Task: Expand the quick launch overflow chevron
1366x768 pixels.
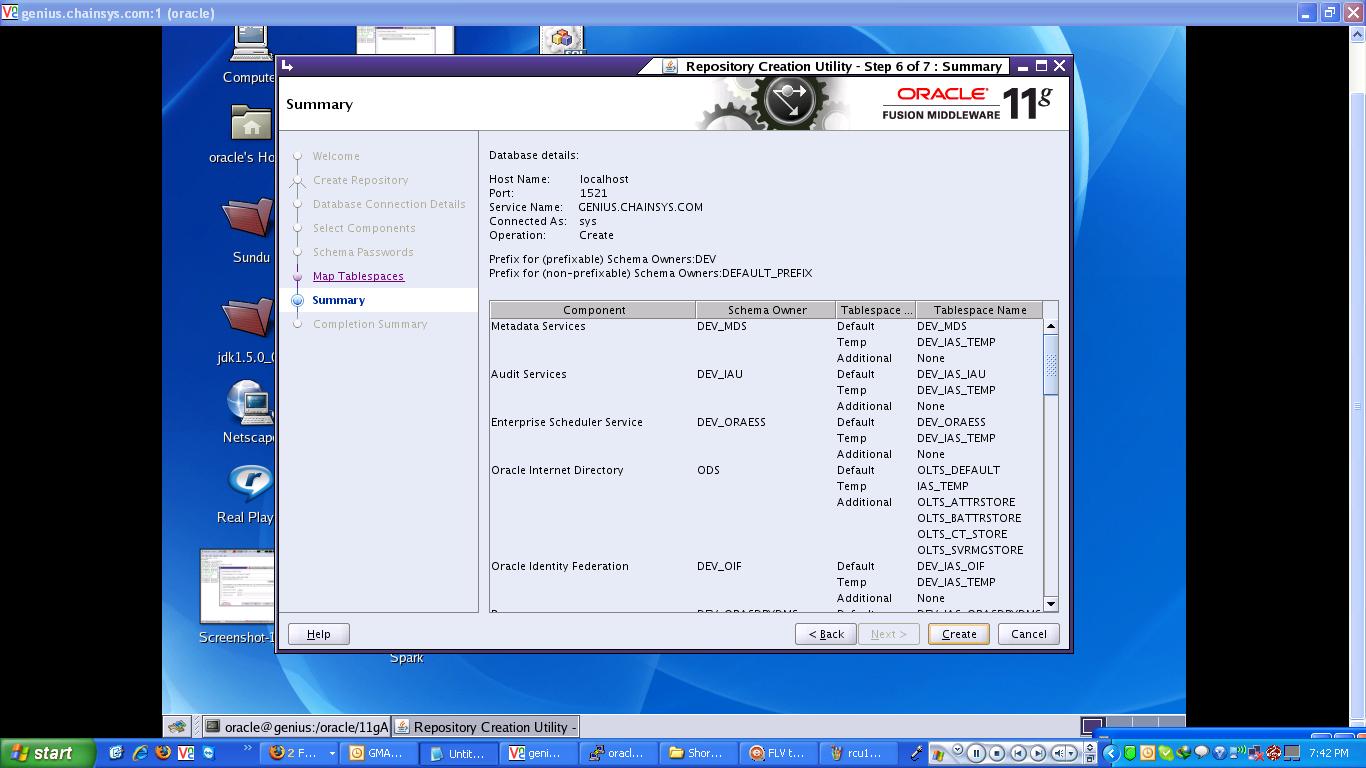Action: pos(249,750)
